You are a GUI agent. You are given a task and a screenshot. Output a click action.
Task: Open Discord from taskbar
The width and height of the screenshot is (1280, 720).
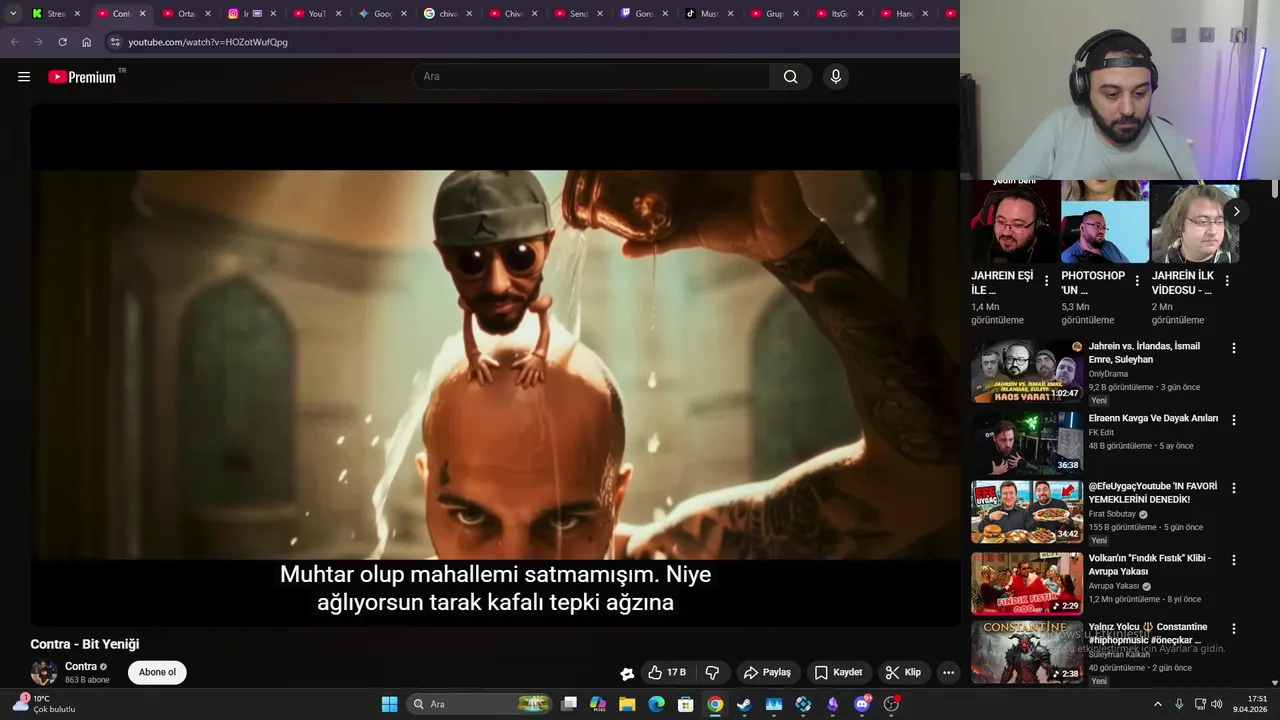click(x=862, y=704)
